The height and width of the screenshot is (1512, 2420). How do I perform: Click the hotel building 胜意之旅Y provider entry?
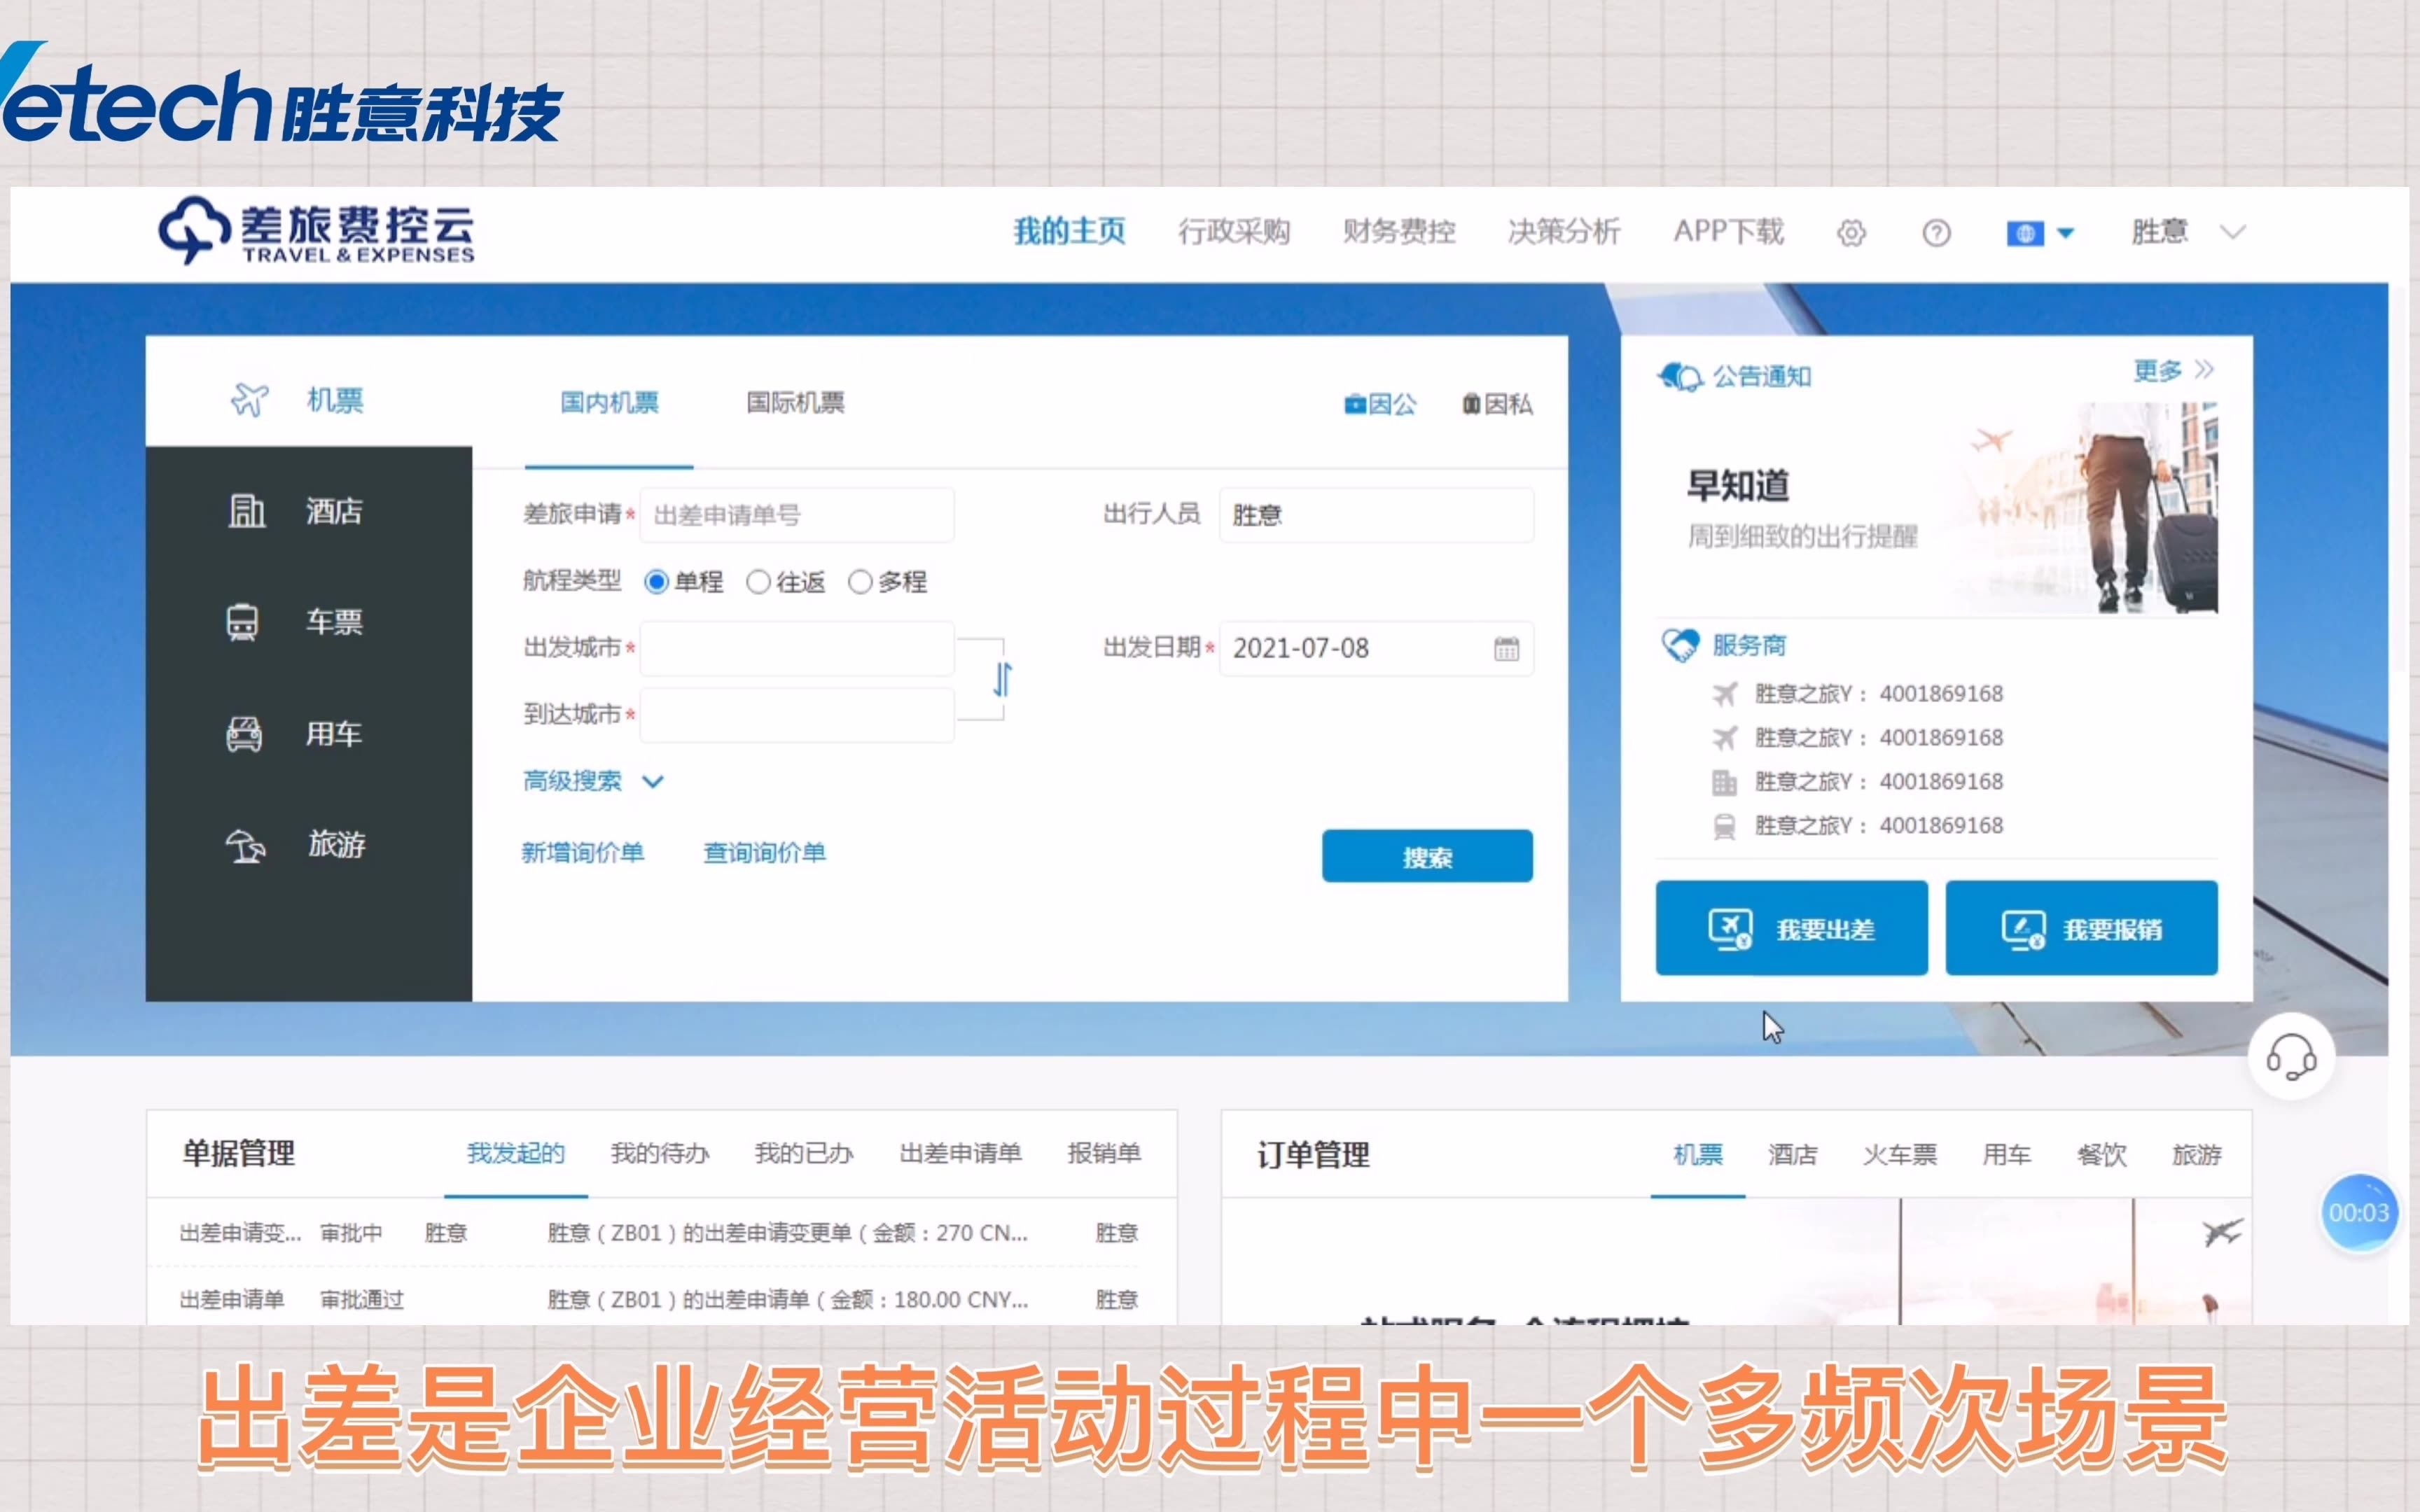1858,782
